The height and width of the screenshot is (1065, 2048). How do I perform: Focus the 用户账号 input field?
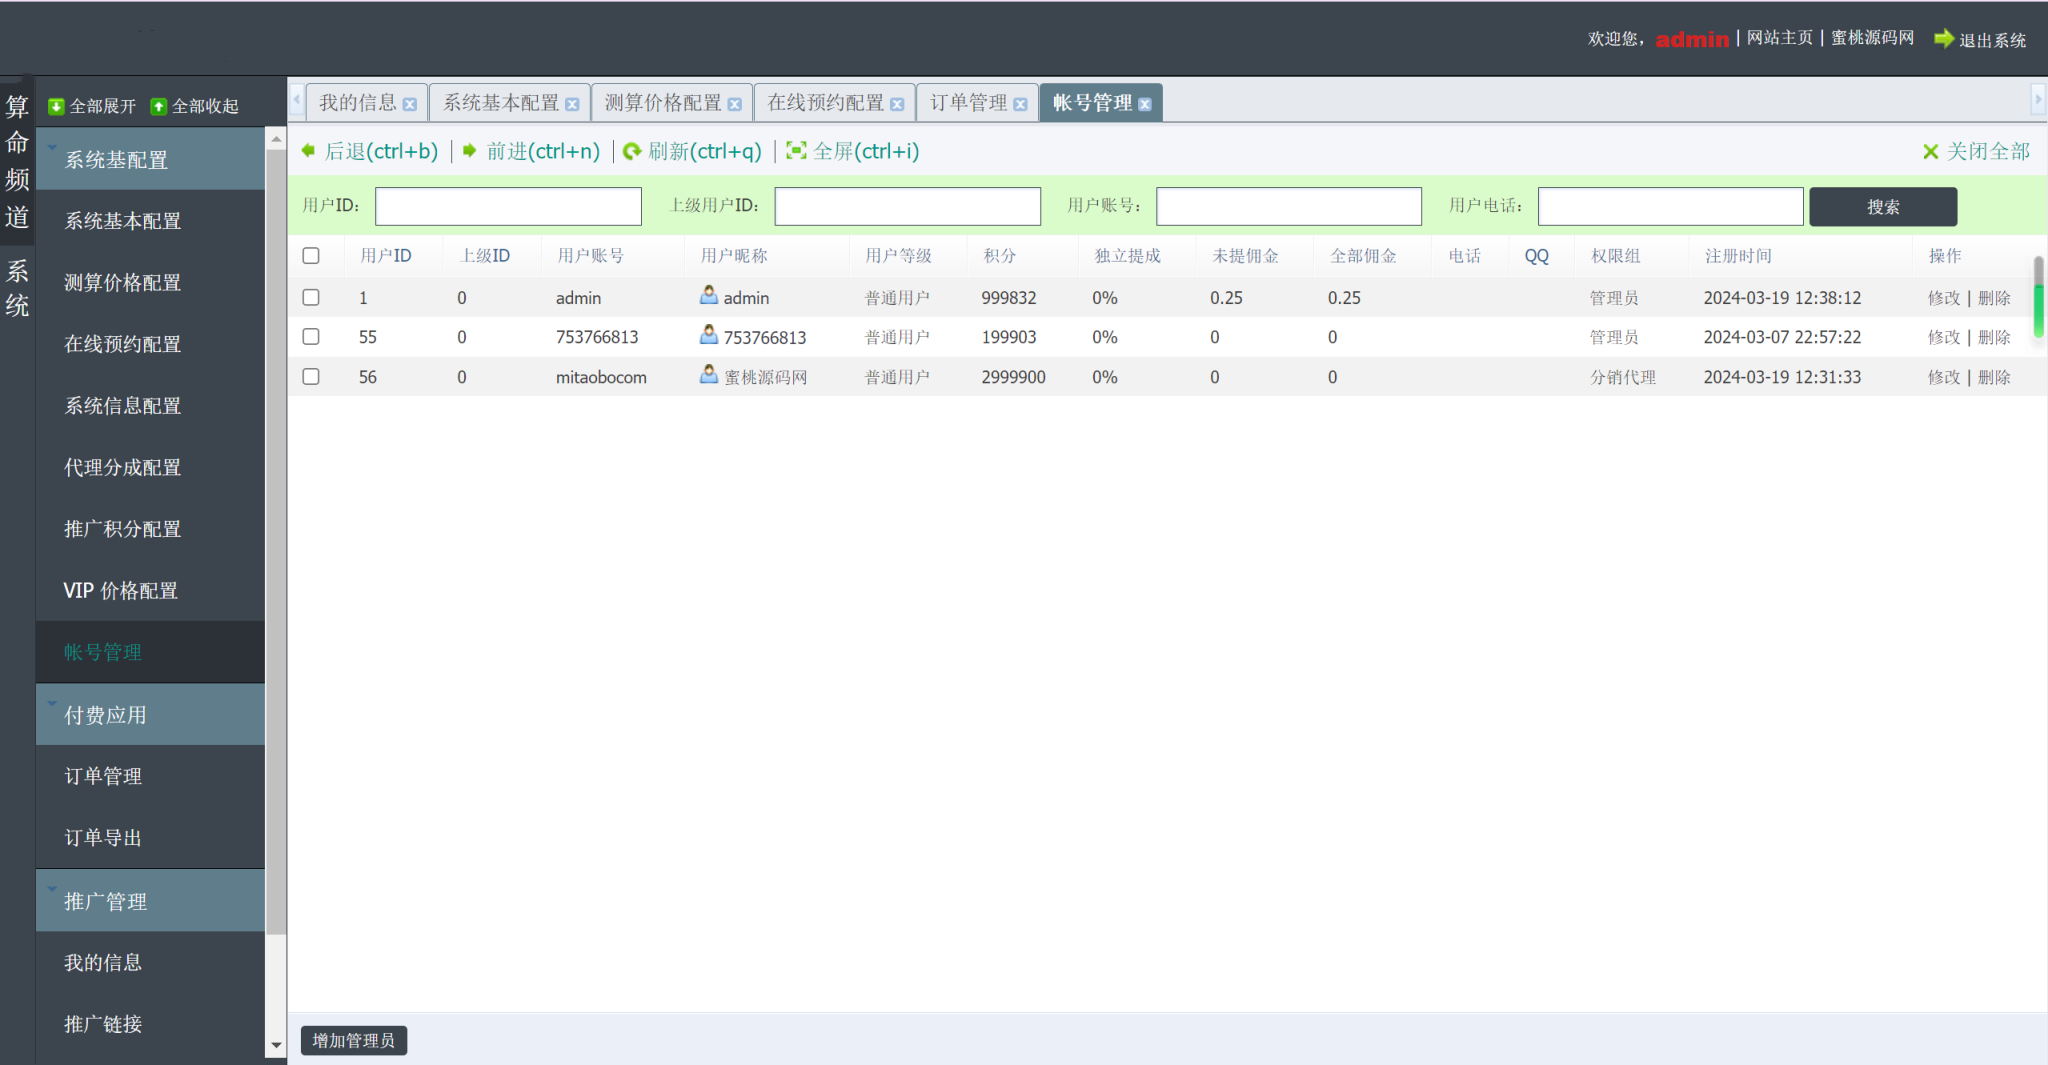coord(1289,206)
